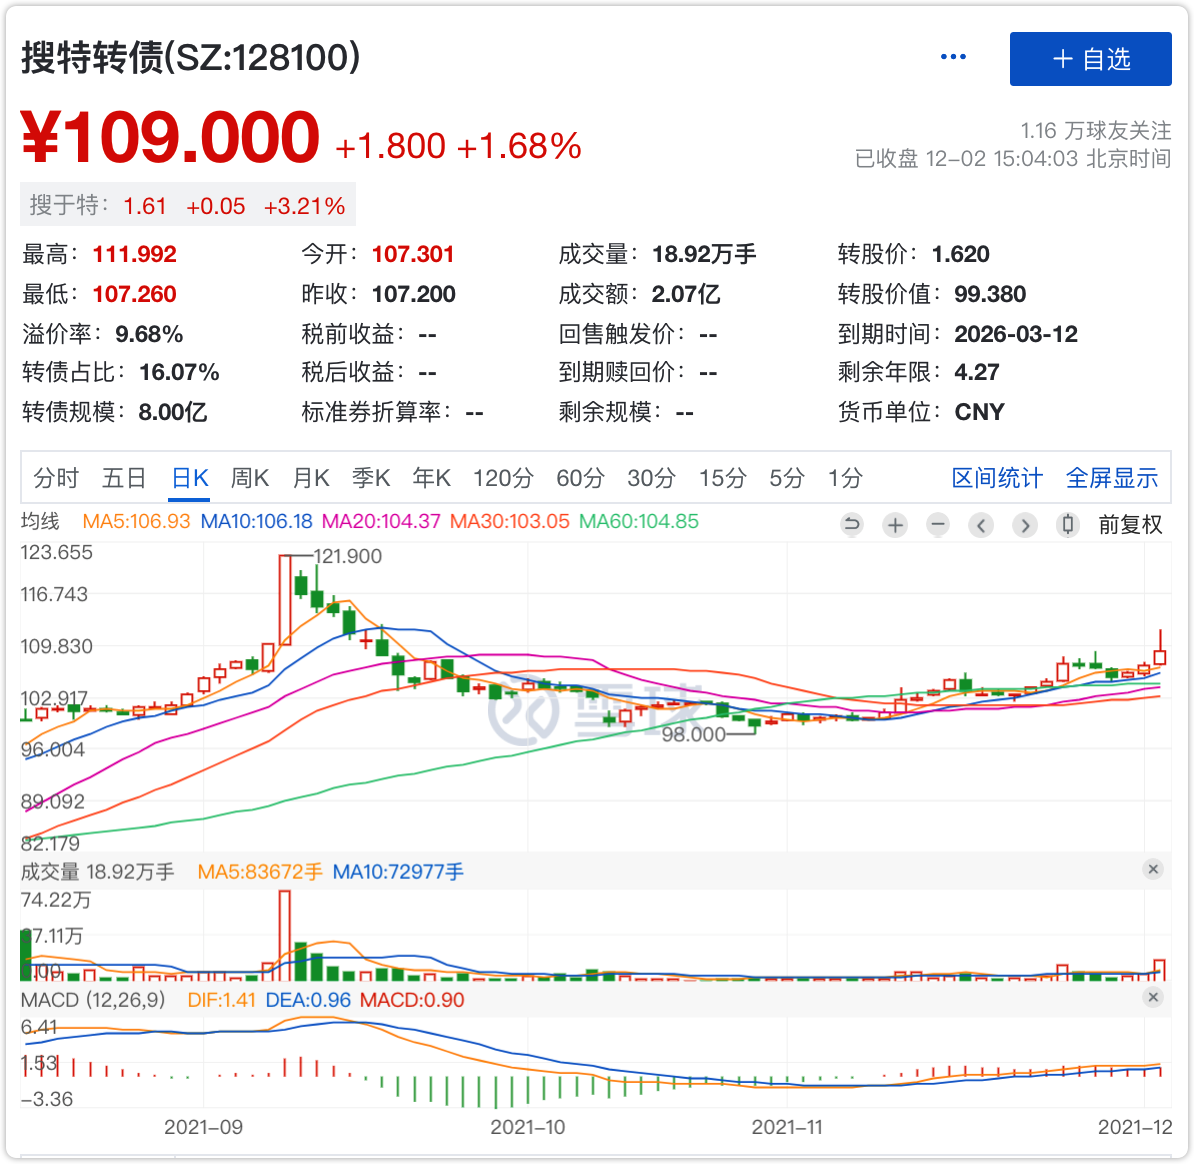Click the chart reset (undo arrow) icon
The image size is (1194, 1164).
pyautogui.click(x=852, y=525)
